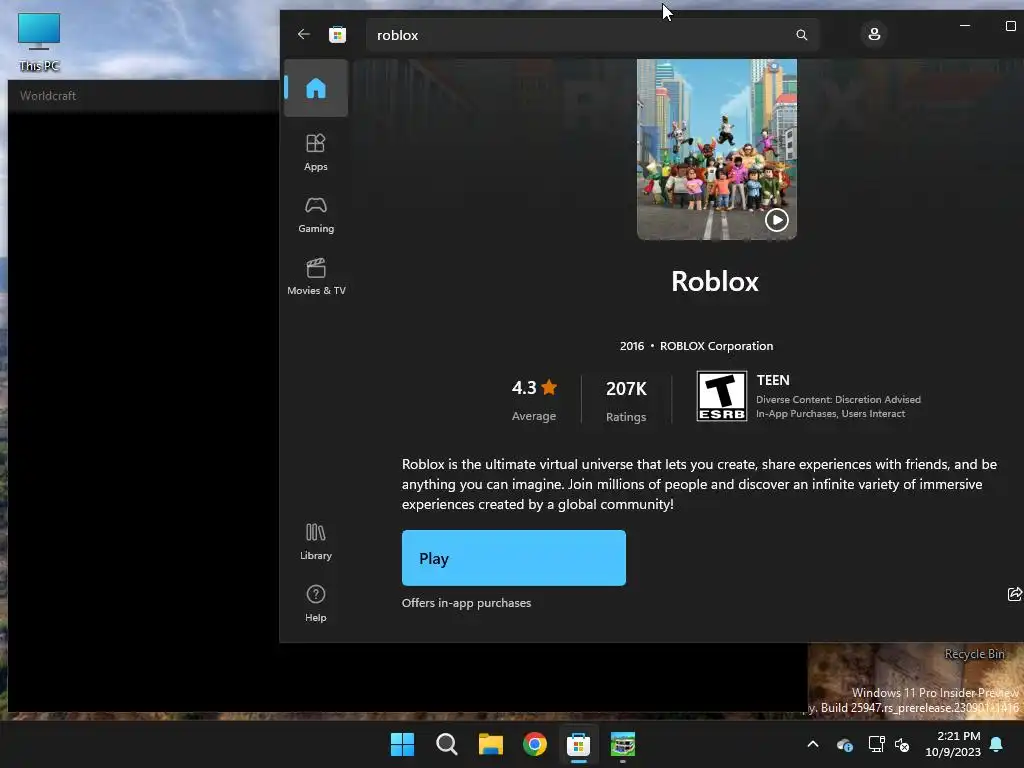The width and height of the screenshot is (1024, 768).
Task: Click the TEEN rating label
Action: point(773,380)
